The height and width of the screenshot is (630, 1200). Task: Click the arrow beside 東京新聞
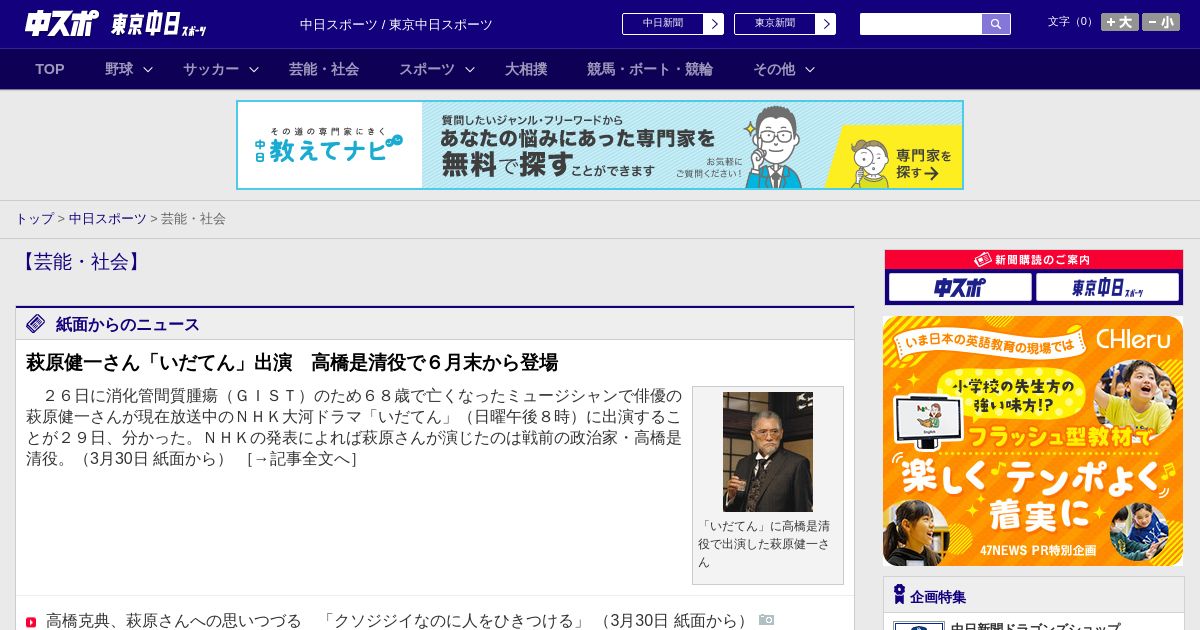(826, 24)
